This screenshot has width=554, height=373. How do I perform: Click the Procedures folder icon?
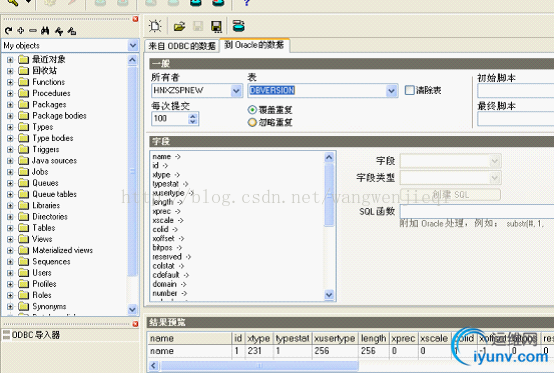(23, 93)
